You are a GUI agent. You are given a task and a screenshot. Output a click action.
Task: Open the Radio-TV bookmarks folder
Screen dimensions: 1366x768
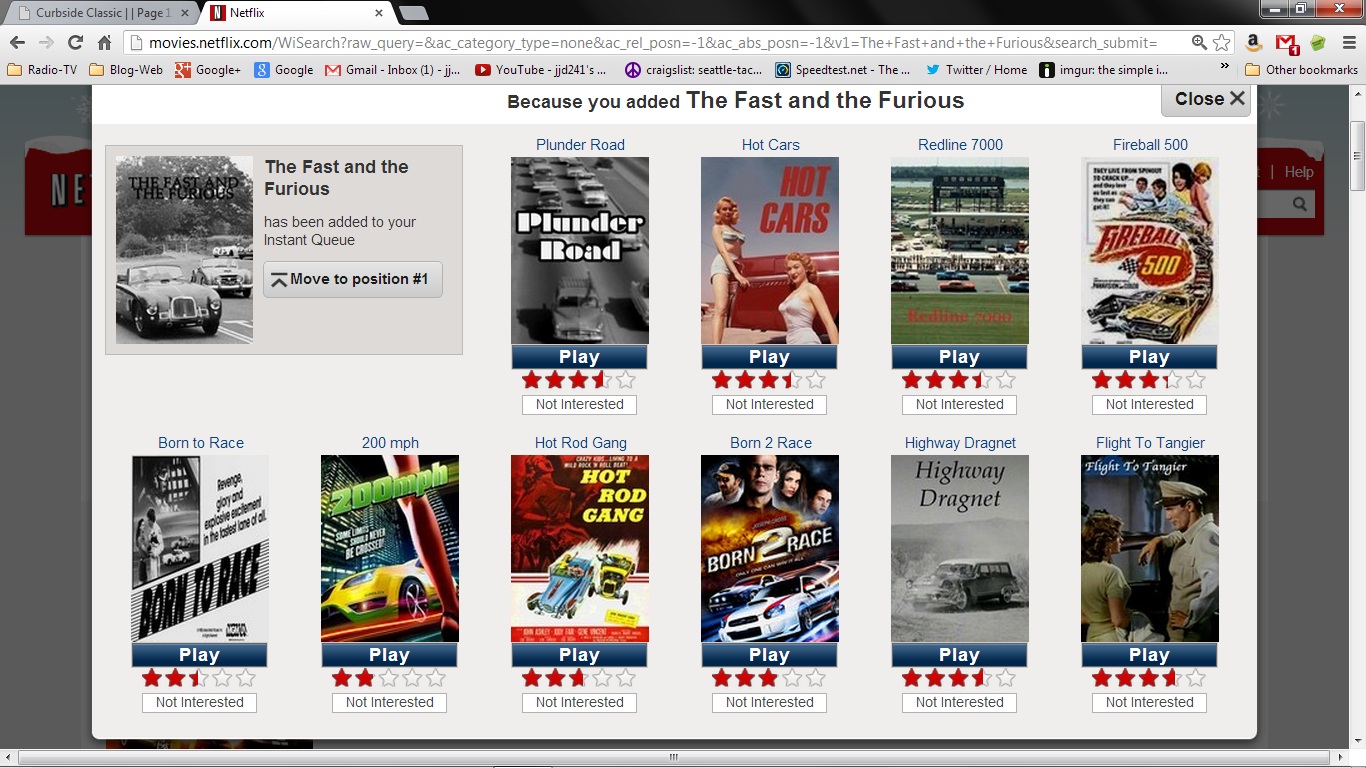(x=42, y=70)
